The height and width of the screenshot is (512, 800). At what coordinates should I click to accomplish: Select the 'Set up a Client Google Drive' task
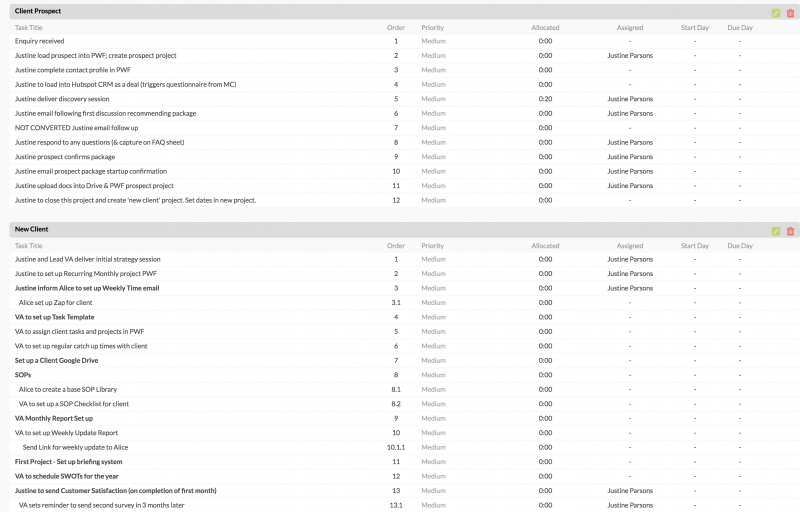click(x=56, y=360)
